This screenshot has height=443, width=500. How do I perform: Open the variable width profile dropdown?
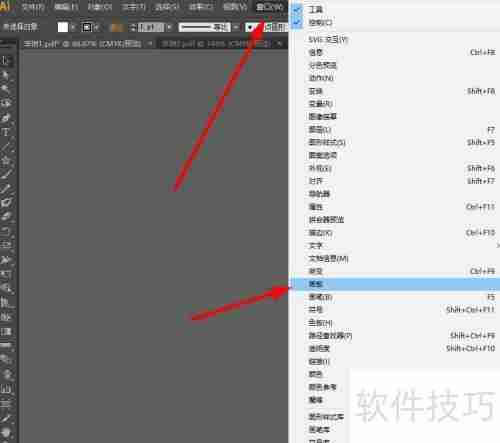236,27
